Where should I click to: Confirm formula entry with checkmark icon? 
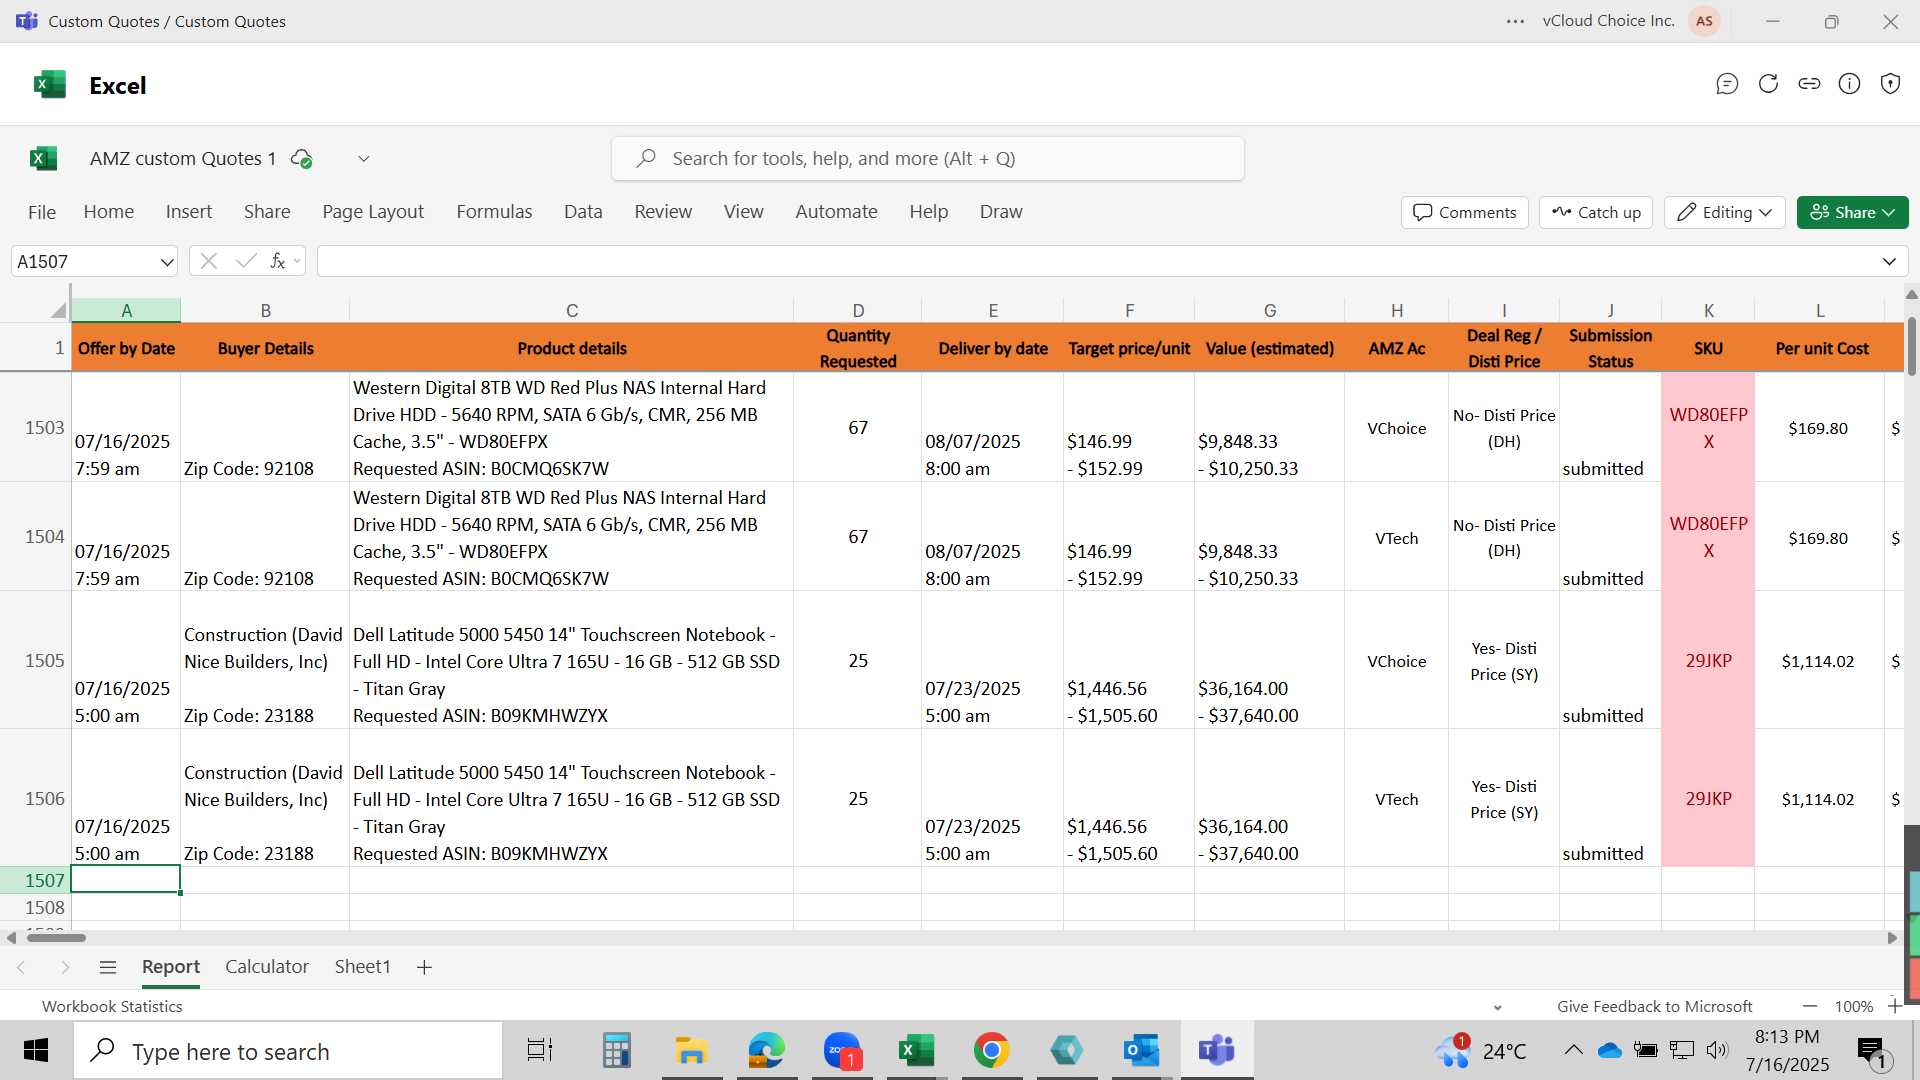[x=245, y=261]
